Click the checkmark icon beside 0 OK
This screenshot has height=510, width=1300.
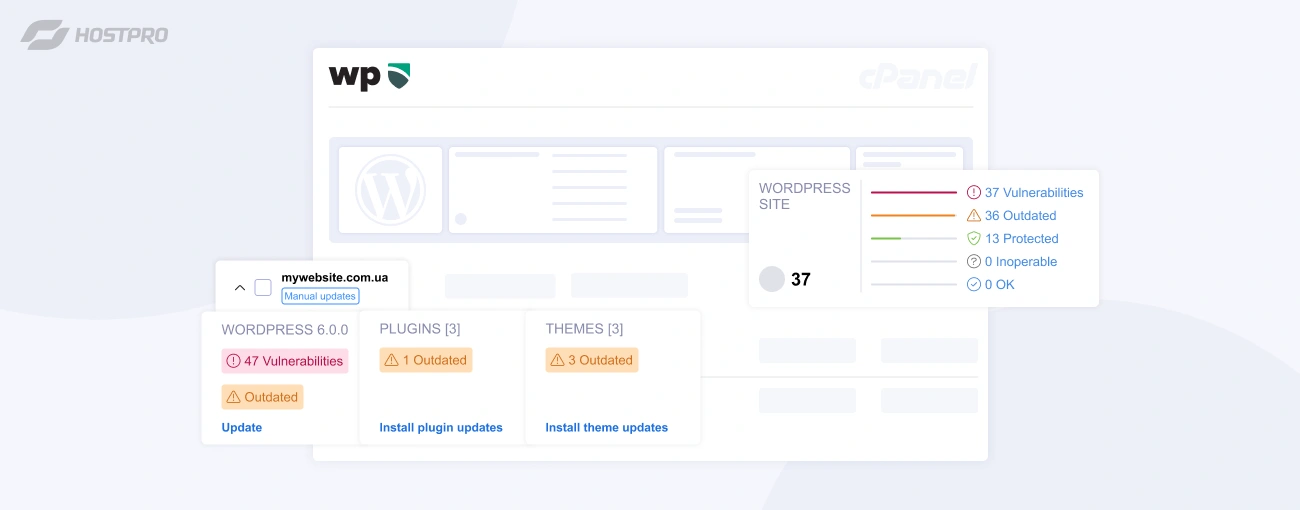pos(974,284)
